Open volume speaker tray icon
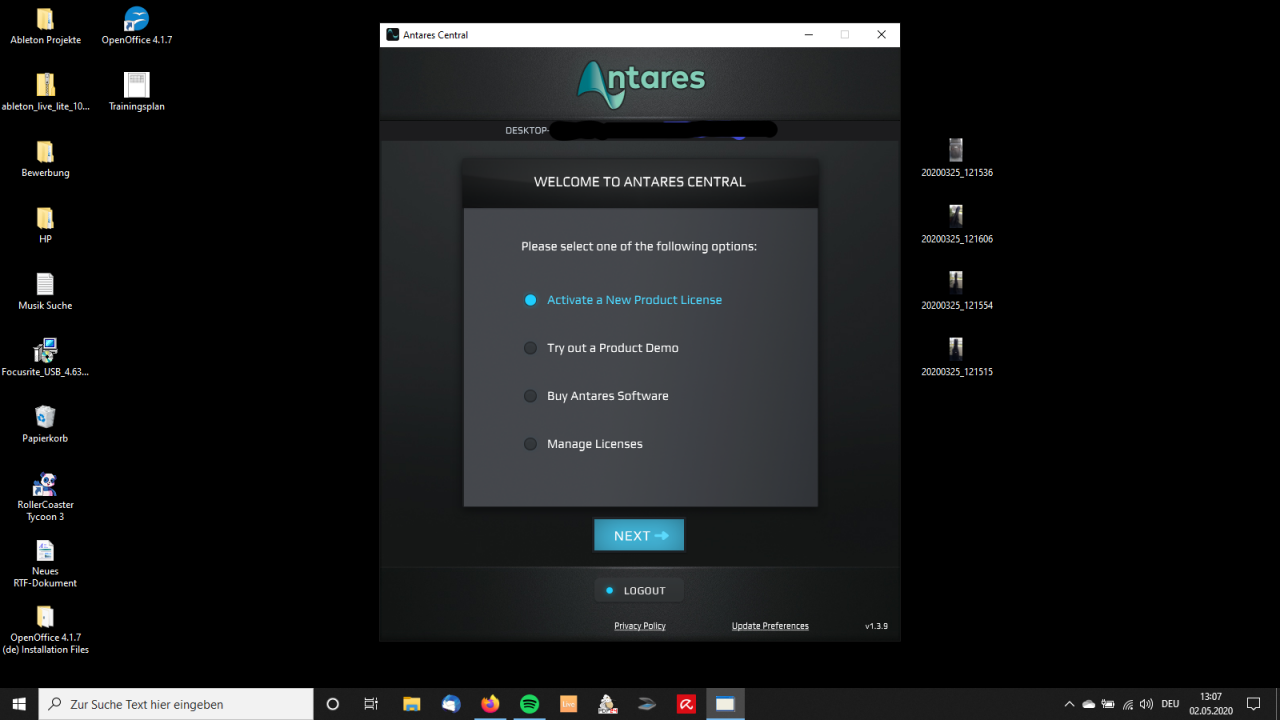Image resolution: width=1280 pixels, height=720 pixels. click(x=1146, y=704)
